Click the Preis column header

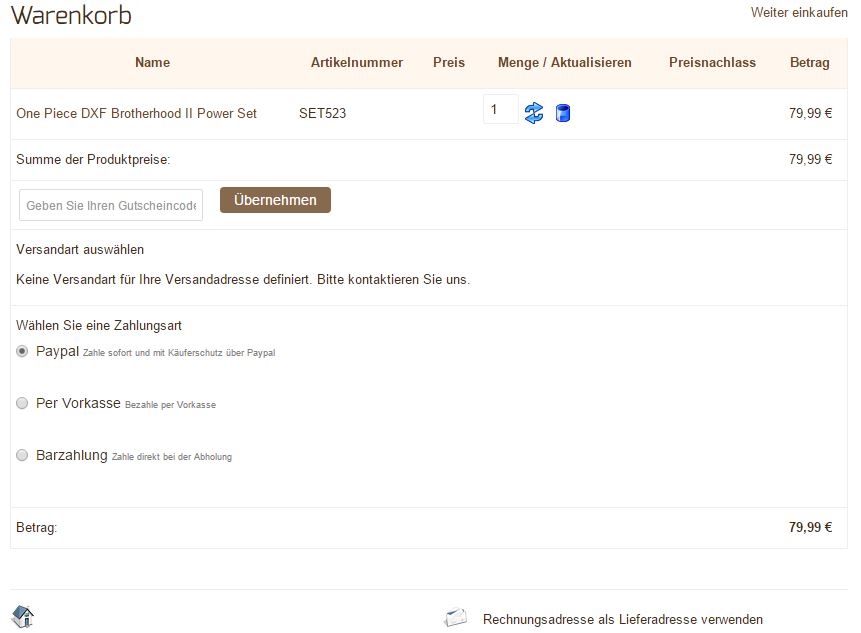[x=449, y=62]
